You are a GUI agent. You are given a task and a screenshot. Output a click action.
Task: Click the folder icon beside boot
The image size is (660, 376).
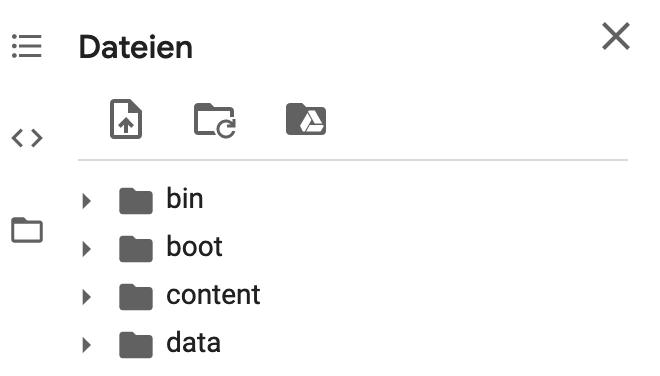coord(136,249)
